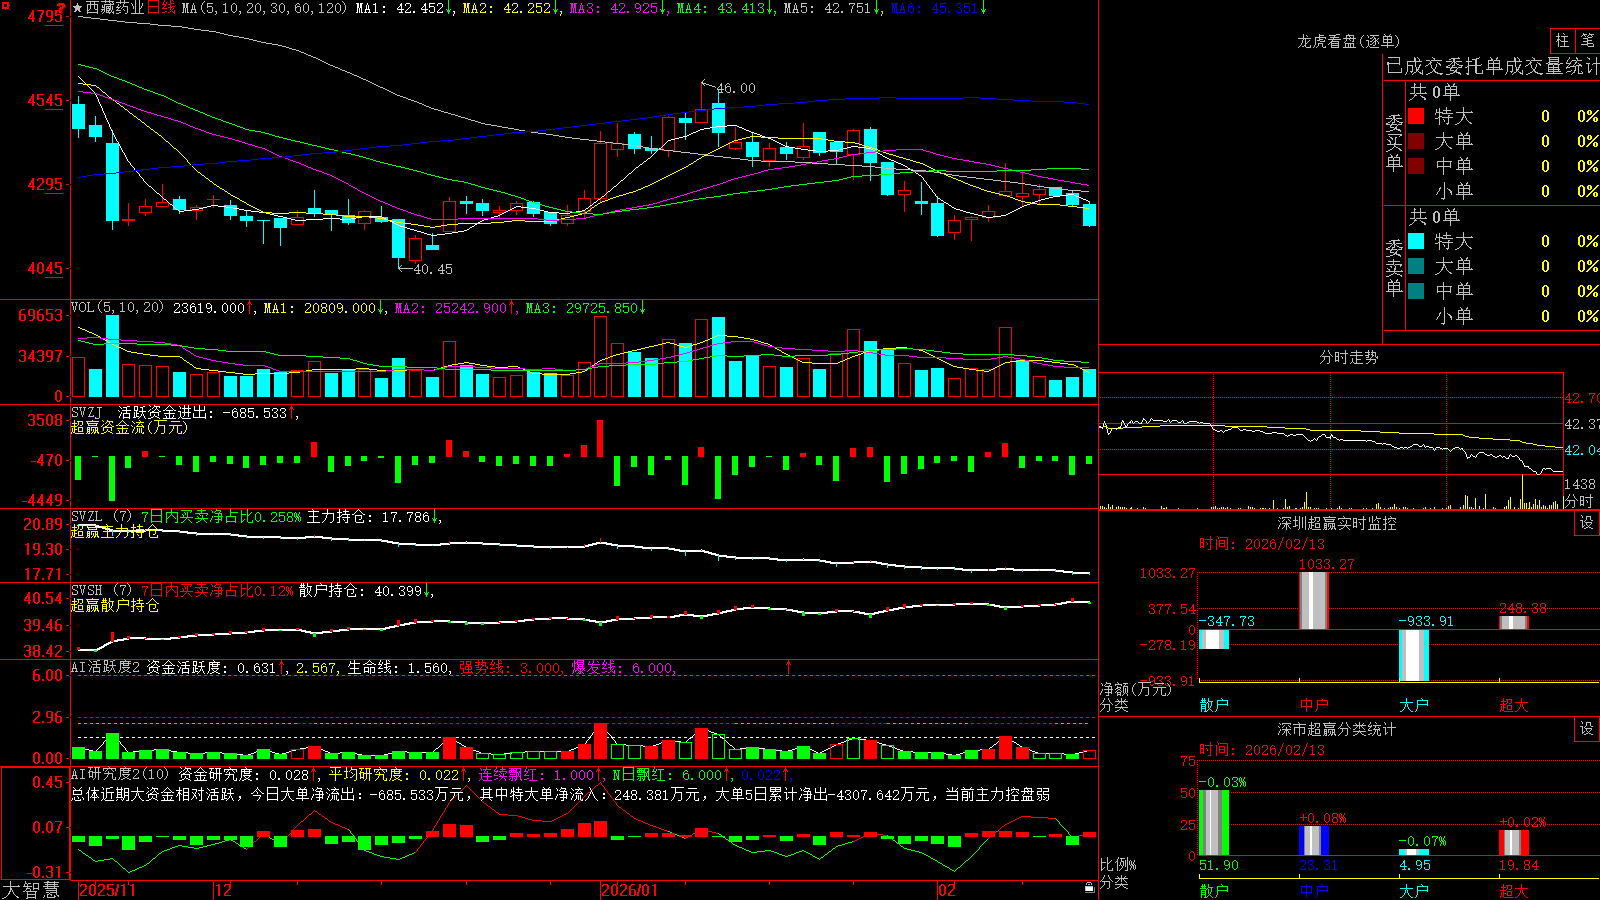Click the dark red 中单 buy order swatch

coord(1416,166)
